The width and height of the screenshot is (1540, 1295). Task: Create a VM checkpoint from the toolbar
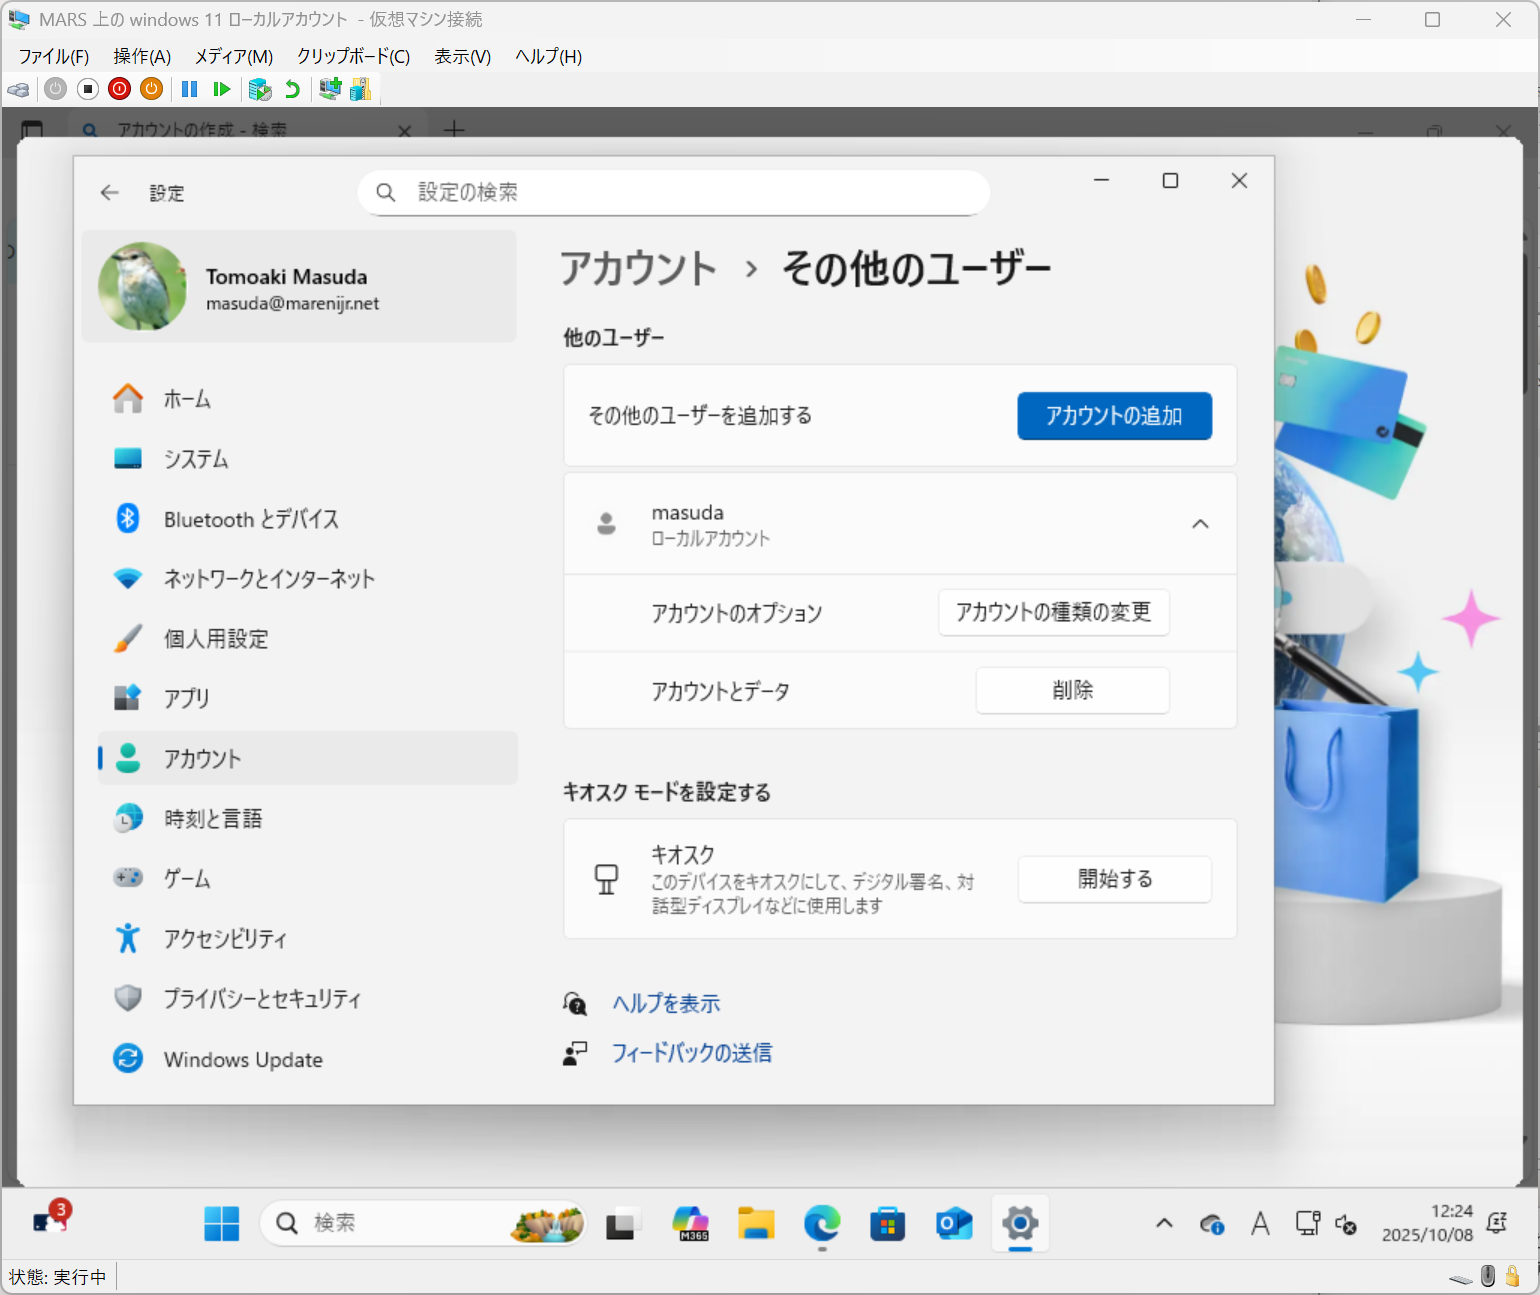click(x=260, y=89)
